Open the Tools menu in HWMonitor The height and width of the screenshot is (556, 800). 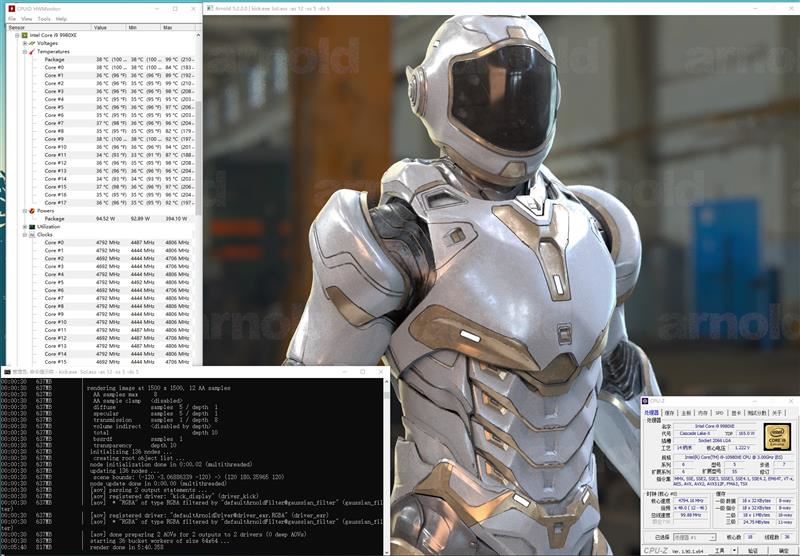(44, 19)
